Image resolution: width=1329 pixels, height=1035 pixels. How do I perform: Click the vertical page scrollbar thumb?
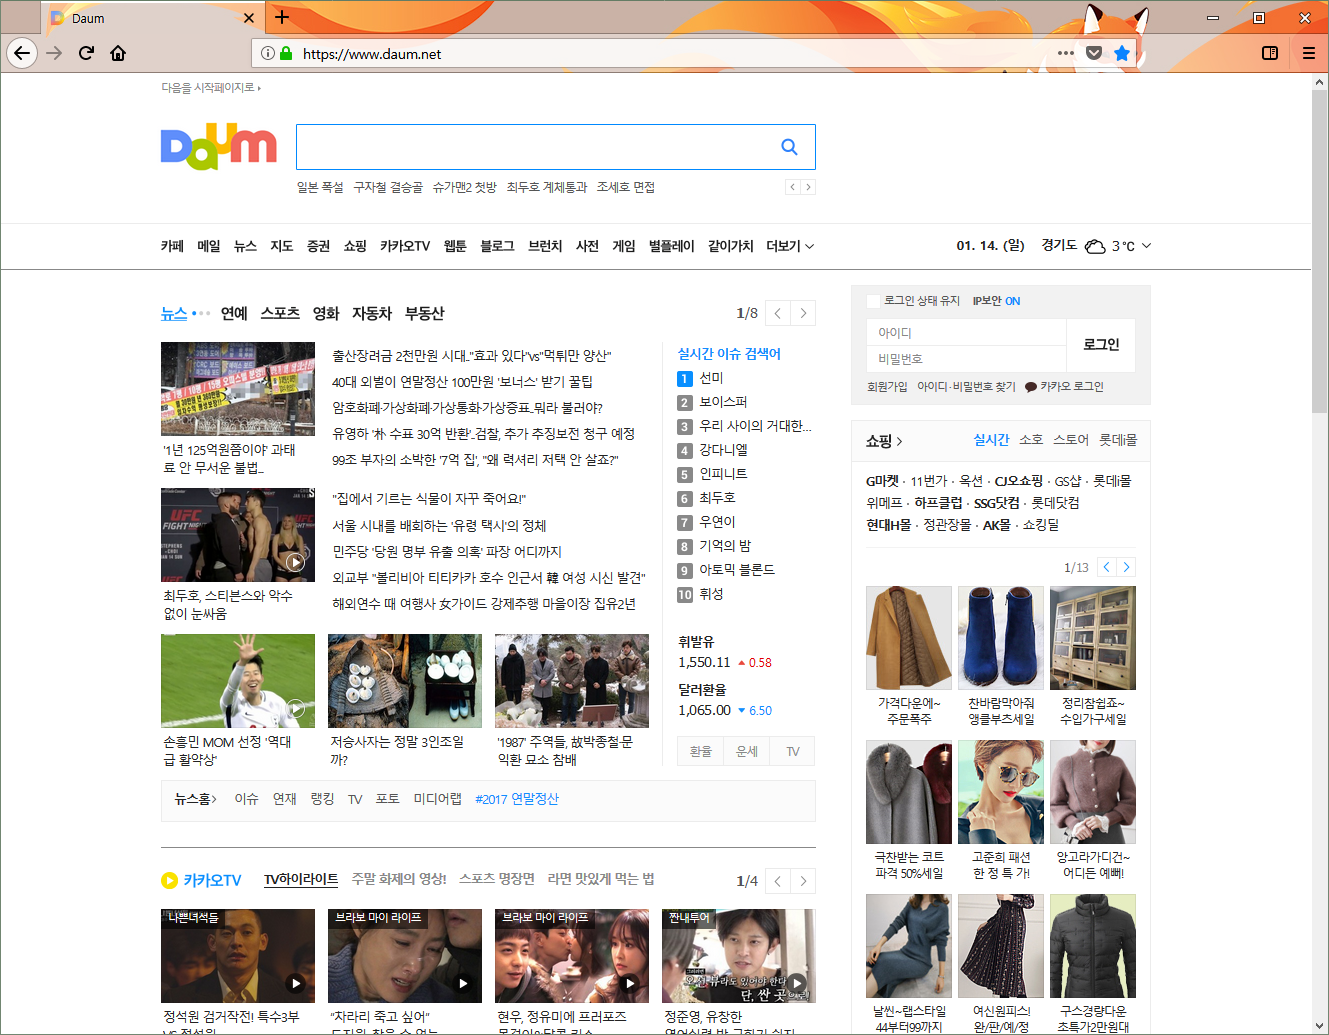click(1319, 249)
